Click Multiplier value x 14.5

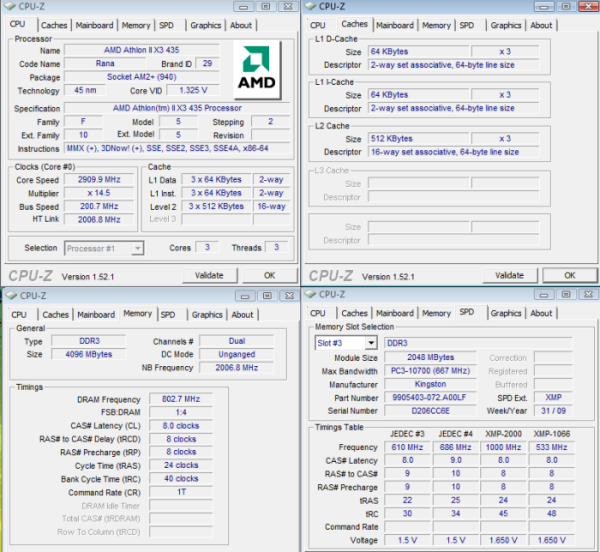click(99, 193)
